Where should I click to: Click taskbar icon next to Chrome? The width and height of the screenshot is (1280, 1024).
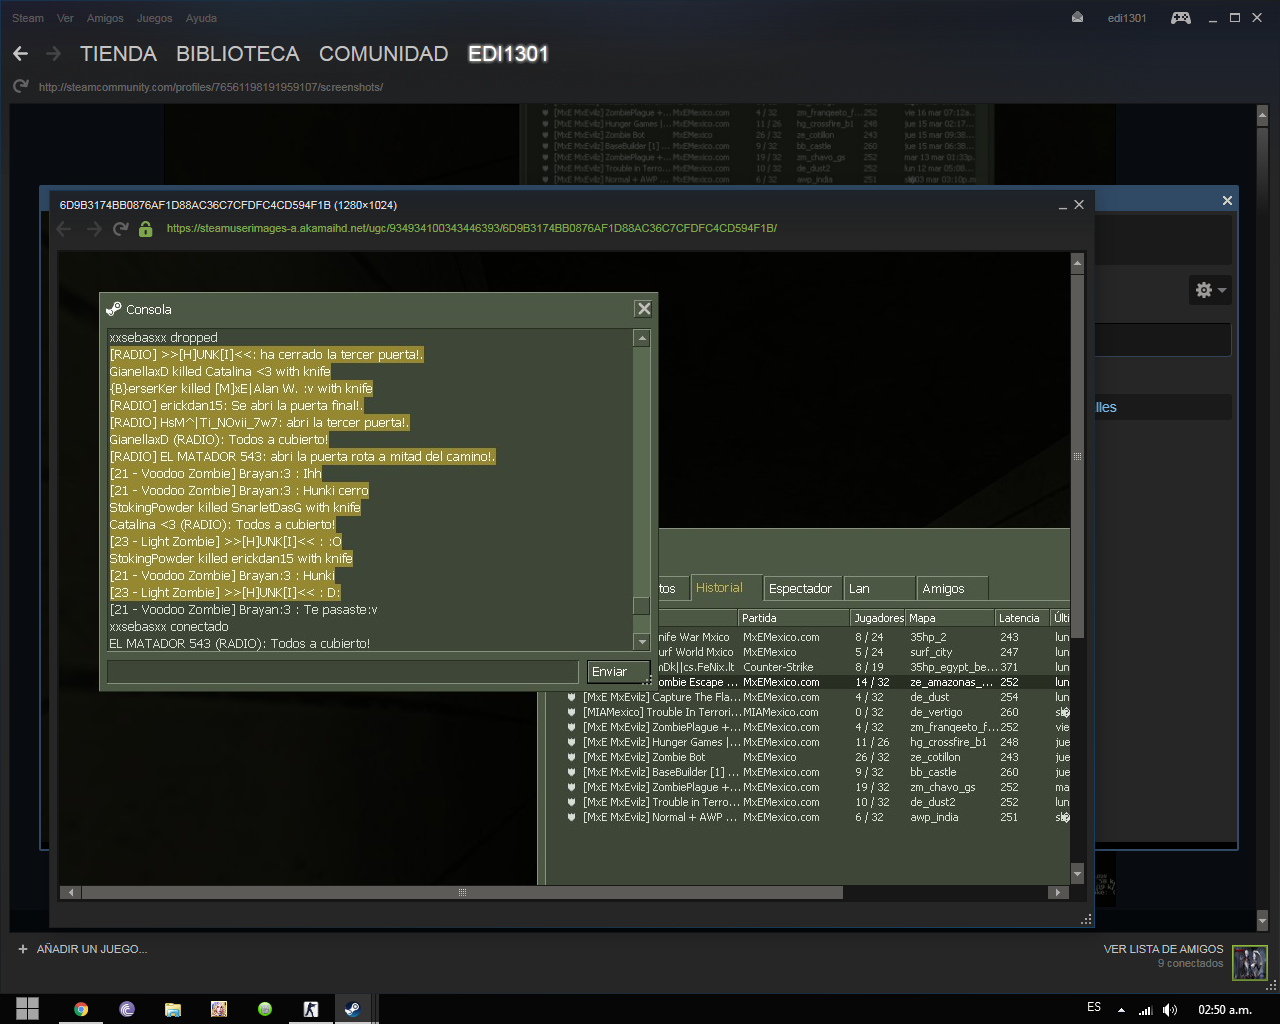(x=127, y=1009)
